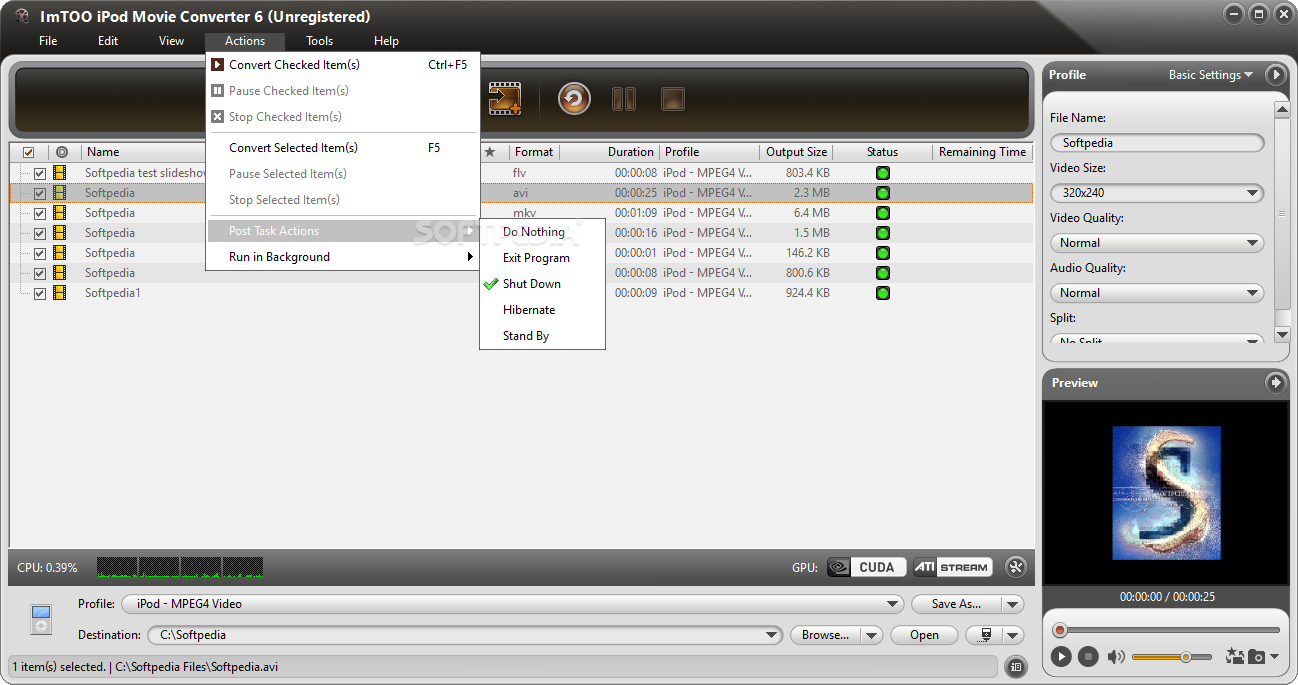The image size is (1298, 685).
Task: Click green status indicator for Softpedia1 row
Action: [882, 293]
